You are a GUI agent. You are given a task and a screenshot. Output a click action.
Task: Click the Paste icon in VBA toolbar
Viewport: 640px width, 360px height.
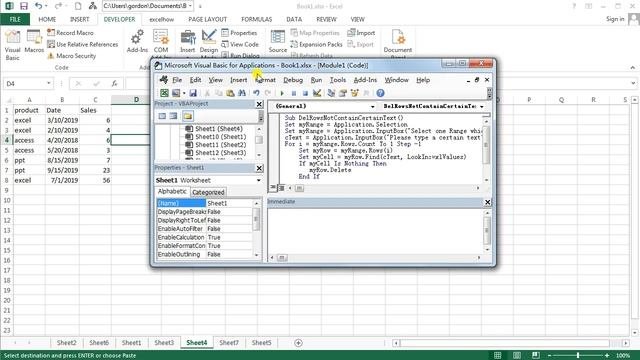pos(230,93)
